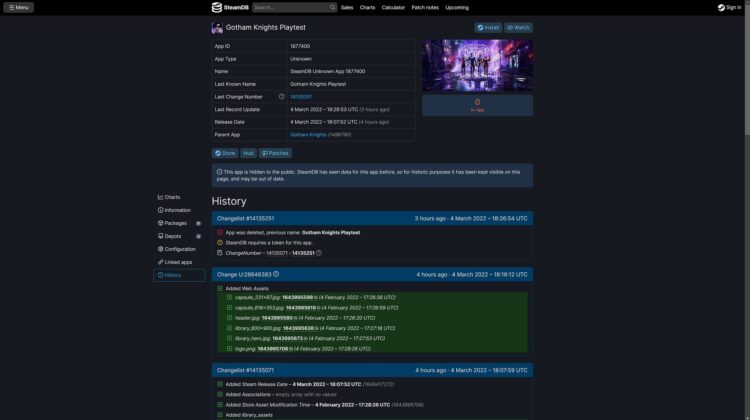The height and width of the screenshot is (420, 750).
Task: Click the help icon beside Last Change Number
Action: pyautogui.click(x=282, y=97)
